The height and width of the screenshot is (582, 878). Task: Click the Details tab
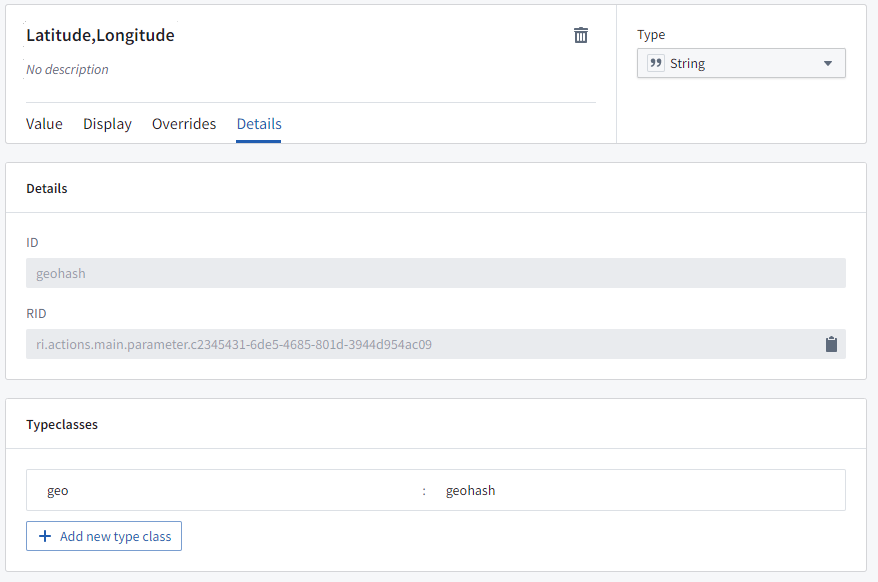point(258,123)
